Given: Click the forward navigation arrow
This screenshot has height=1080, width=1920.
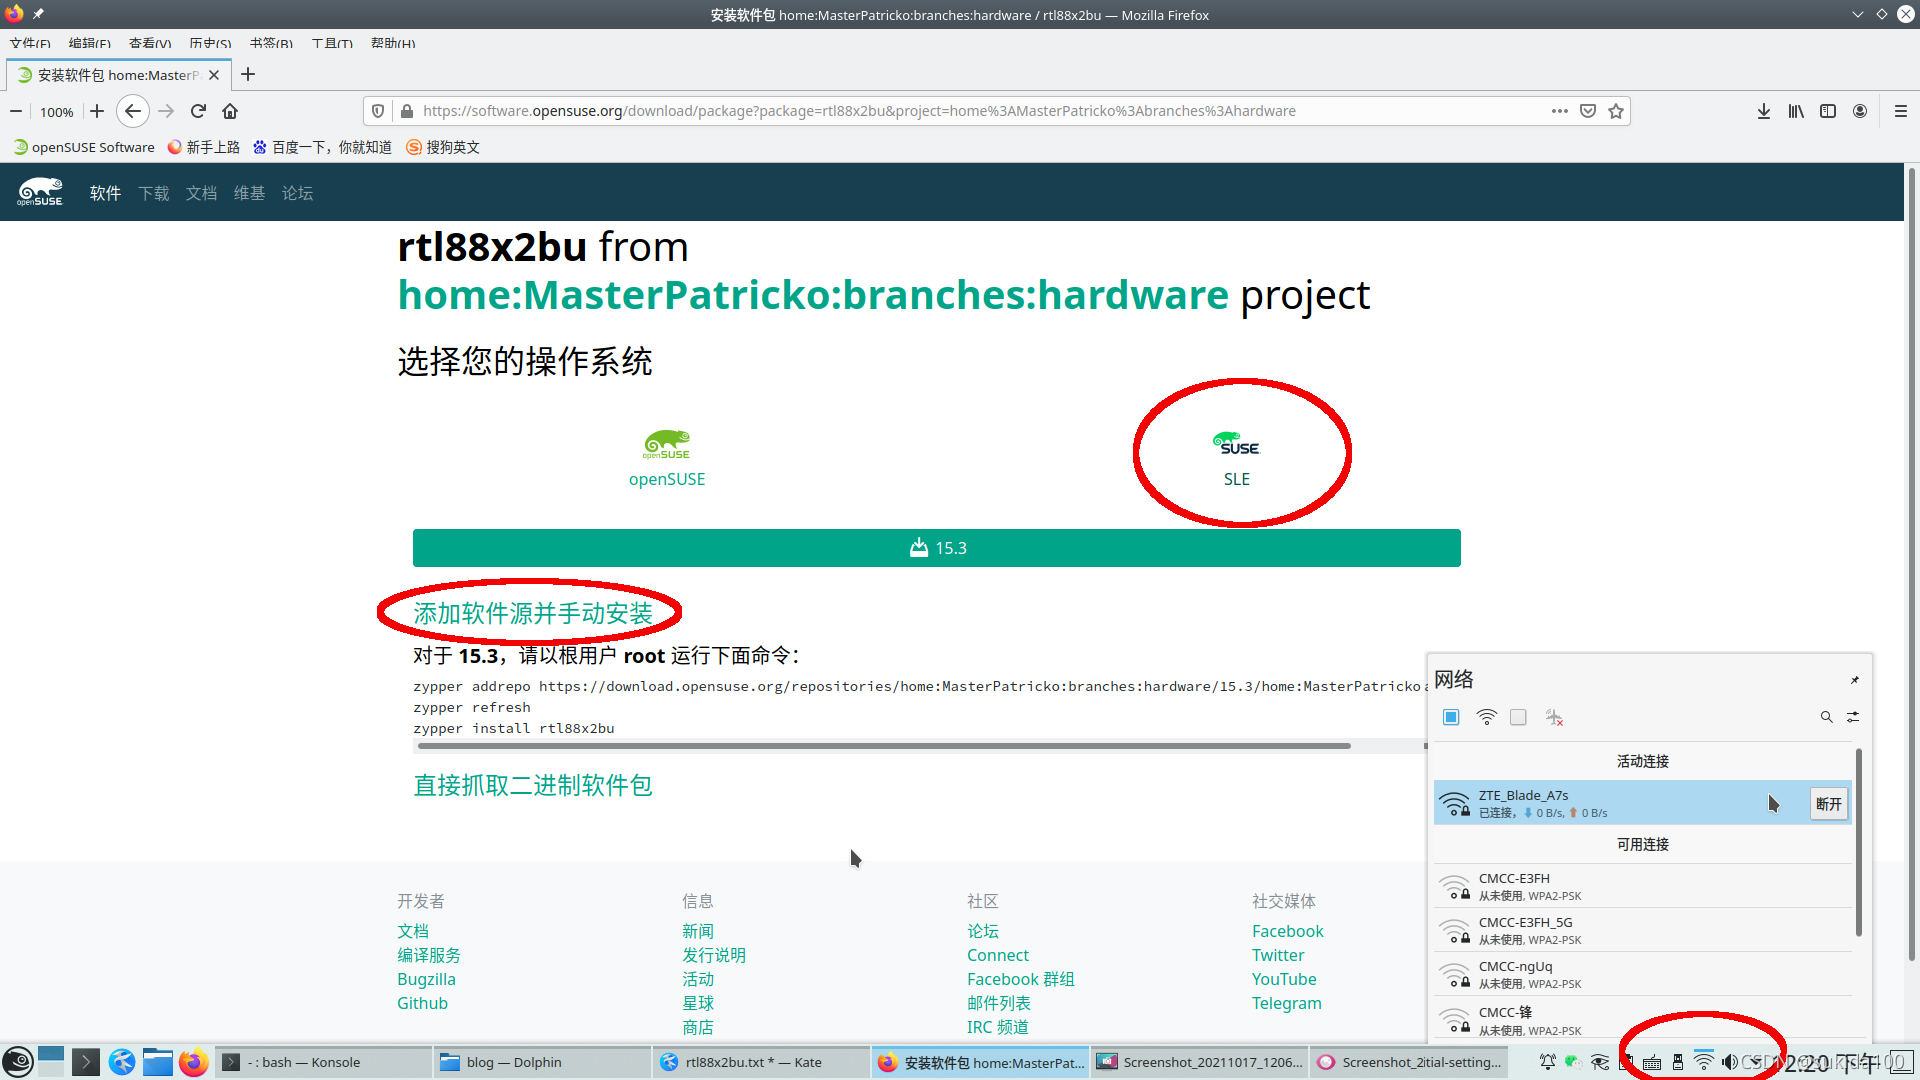Looking at the screenshot, I should pyautogui.click(x=166, y=111).
